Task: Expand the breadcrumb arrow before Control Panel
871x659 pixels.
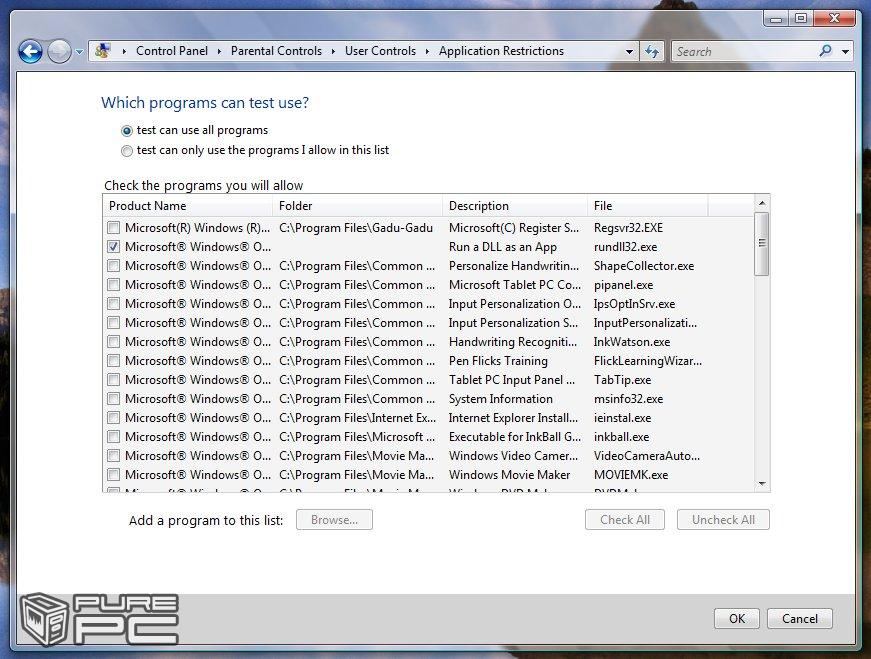Action: pyautogui.click(x=124, y=51)
